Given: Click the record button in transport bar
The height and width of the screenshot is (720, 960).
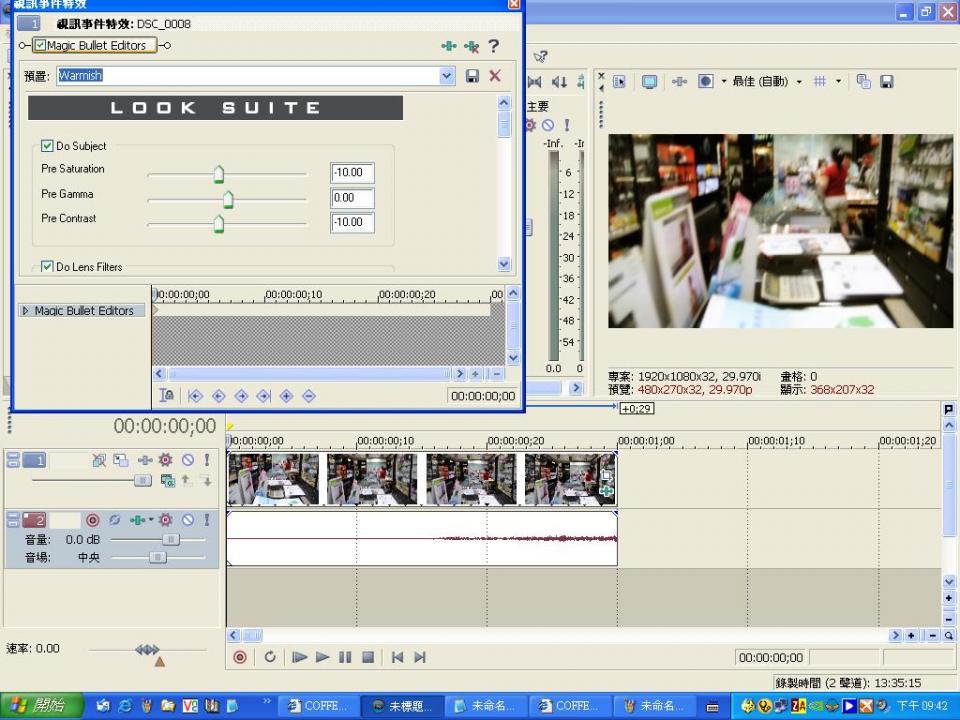Looking at the screenshot, I should [240, 657].
